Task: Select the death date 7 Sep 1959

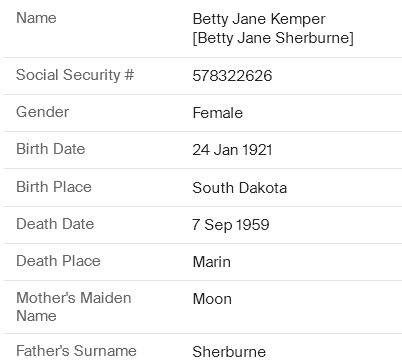Action: click(231, 225)
